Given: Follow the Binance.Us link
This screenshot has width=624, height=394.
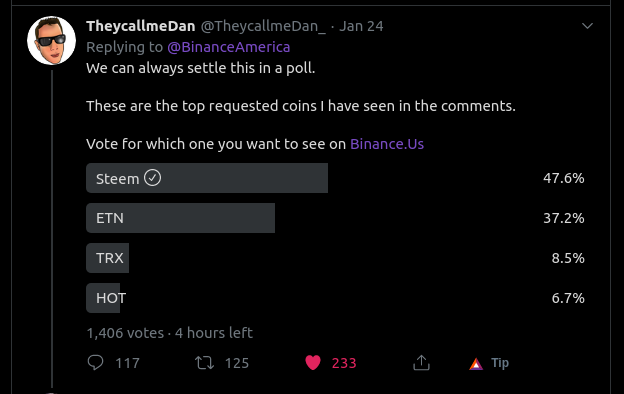Looking at the screenshot, I should pos(387,144).
